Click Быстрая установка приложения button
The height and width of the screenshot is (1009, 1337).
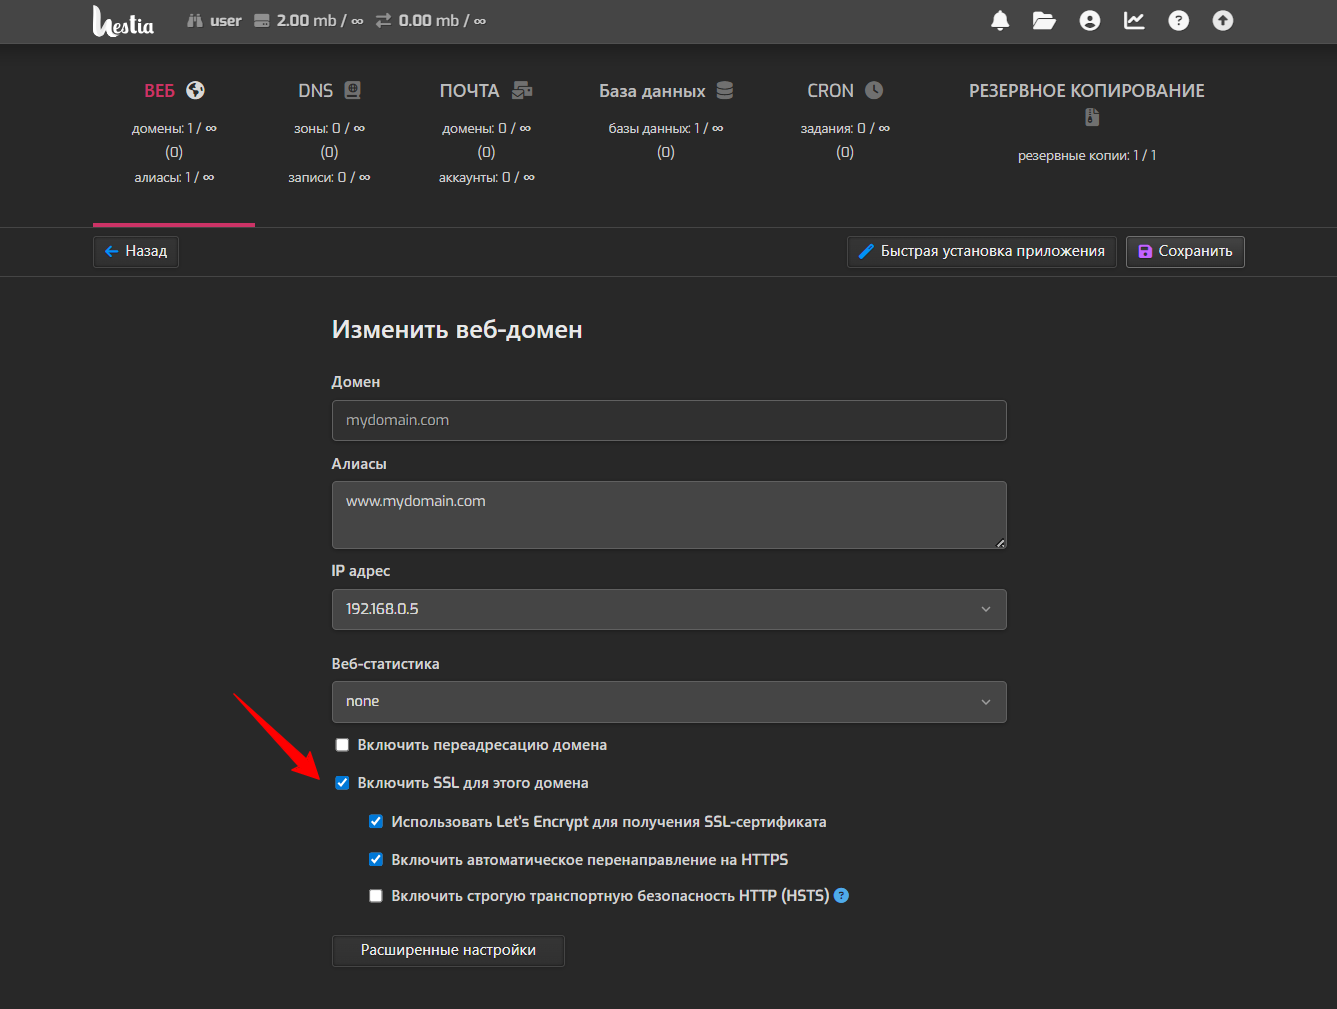[x=982, y=251]
